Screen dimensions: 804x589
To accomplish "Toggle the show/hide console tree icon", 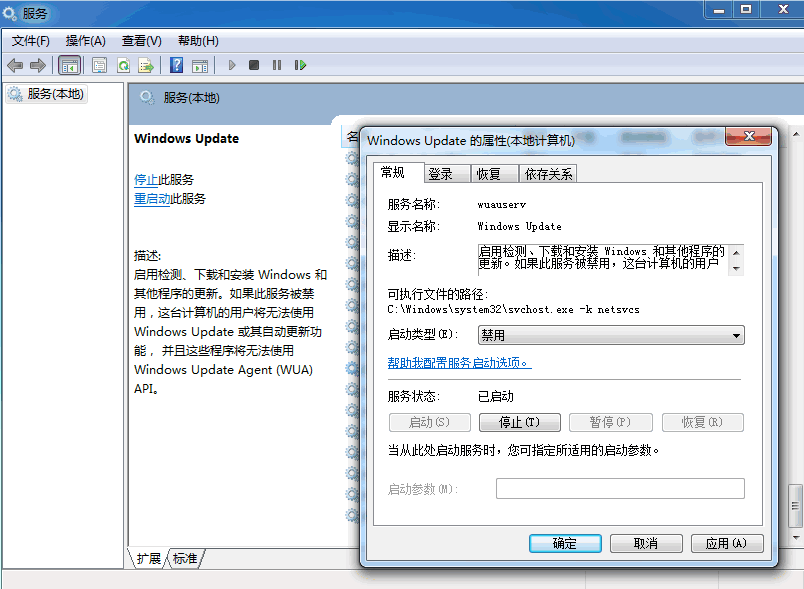I will tap(69, 65).
